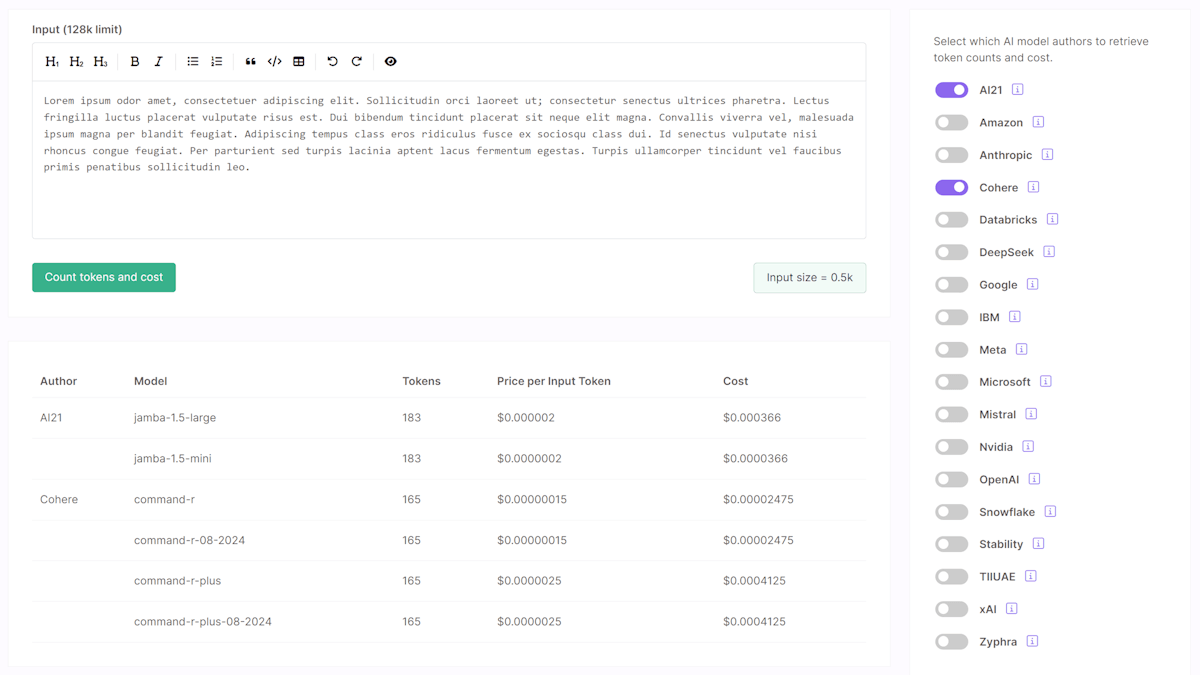Enable the Snowflake toggle

tap(951, 512)
